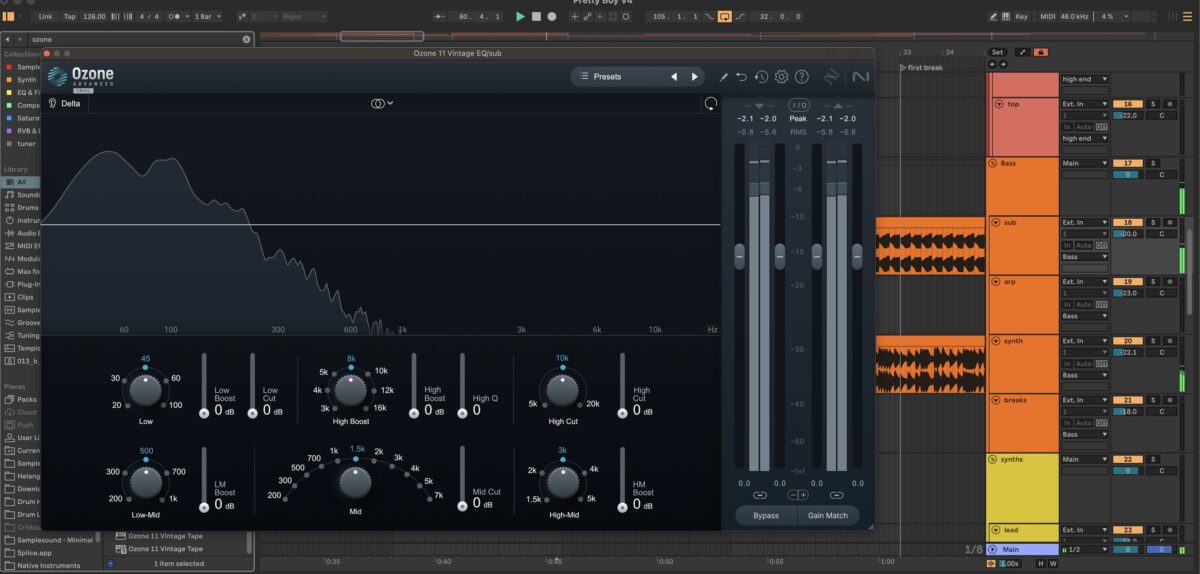Image resolution: width=1200 pixels, height=574 pixels.
Task: Collapse the synths group track
Action: 993,459
